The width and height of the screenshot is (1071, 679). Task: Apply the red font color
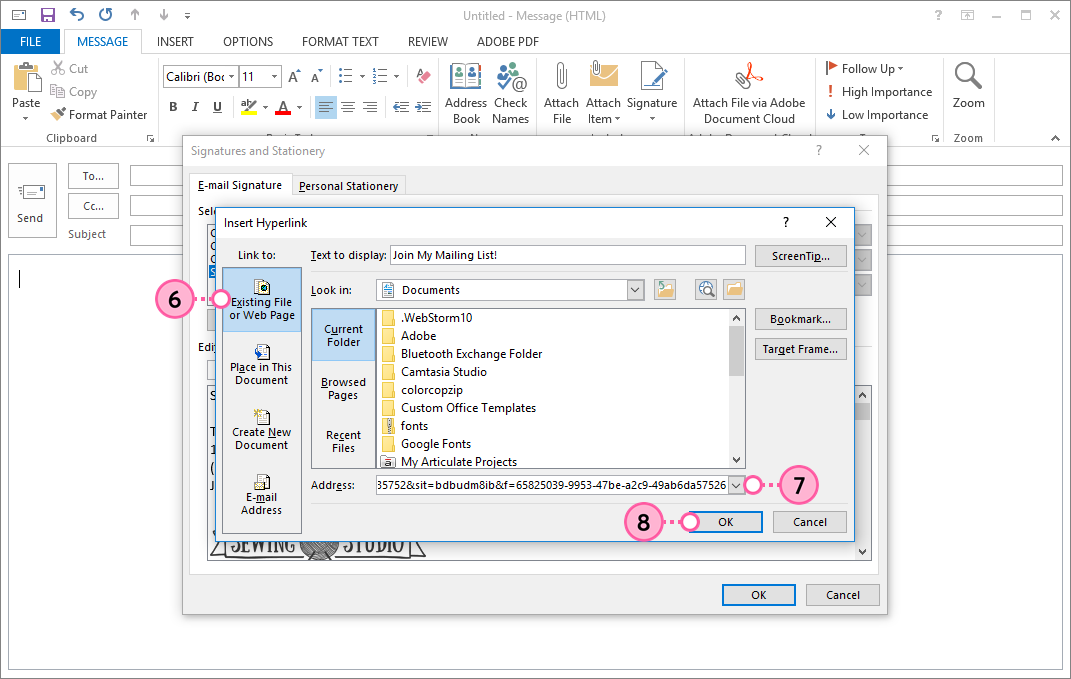(283, 107)
